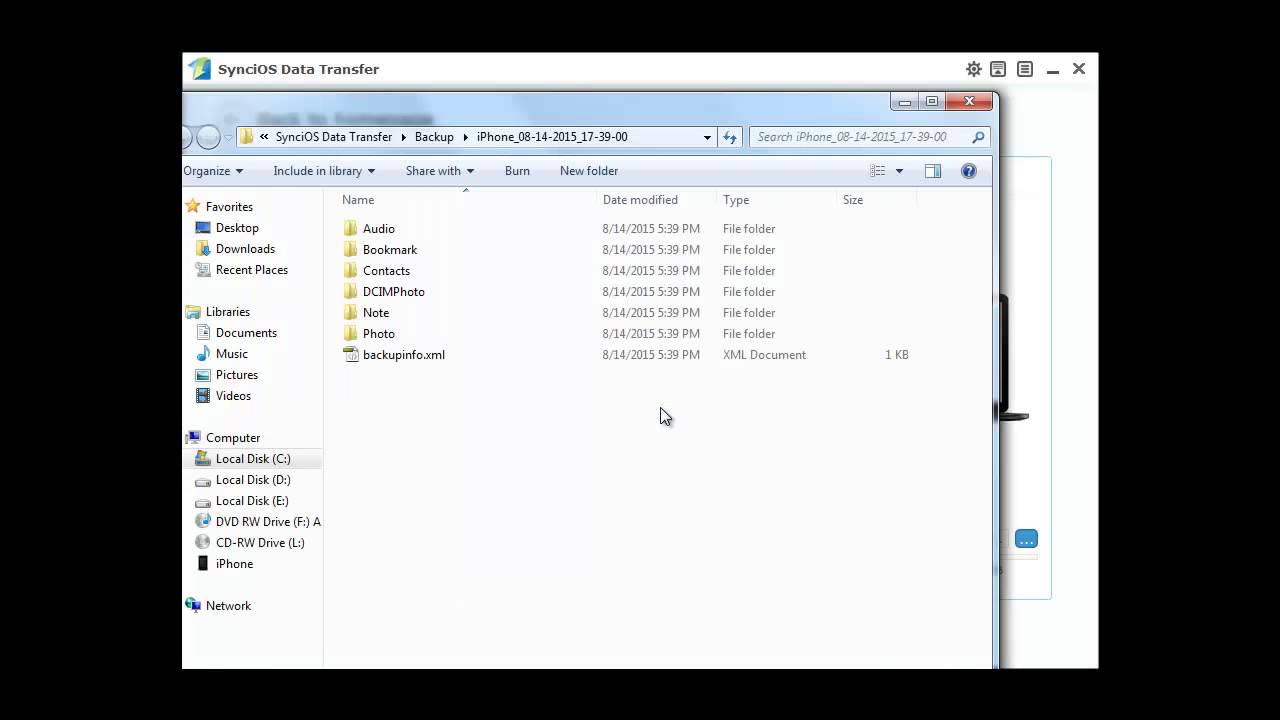Viewport: 1280px width, 720px height.
Task: Click the Explorer Forward navigation button
Action: 208,137
